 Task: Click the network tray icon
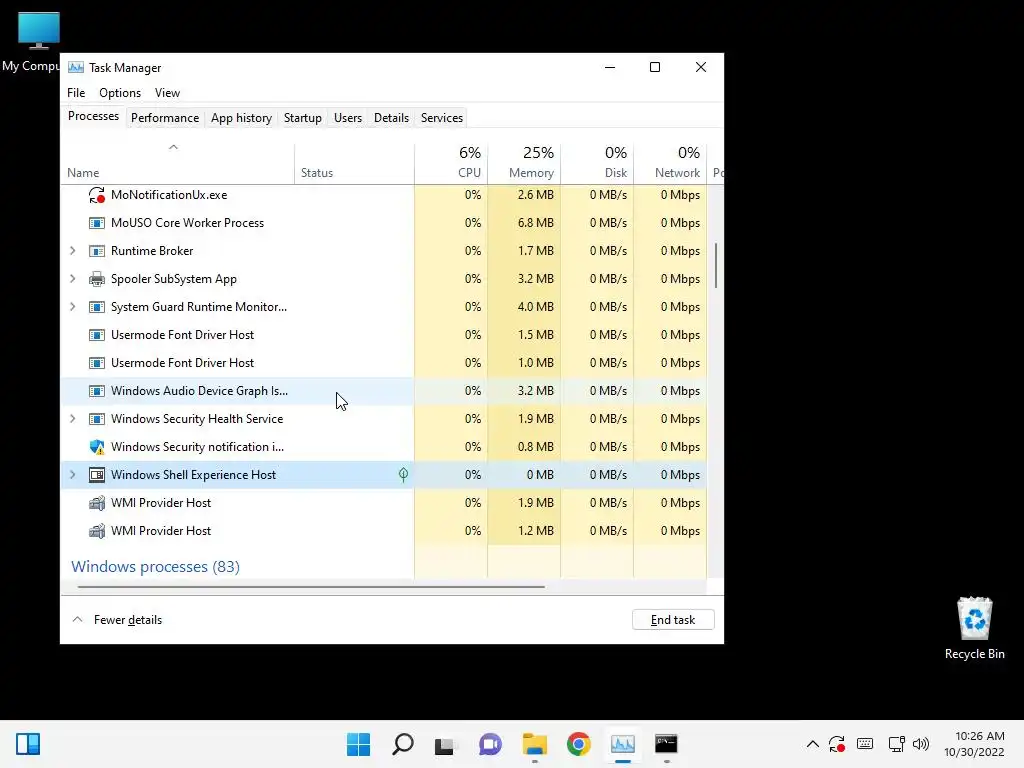tap(897, 744)
